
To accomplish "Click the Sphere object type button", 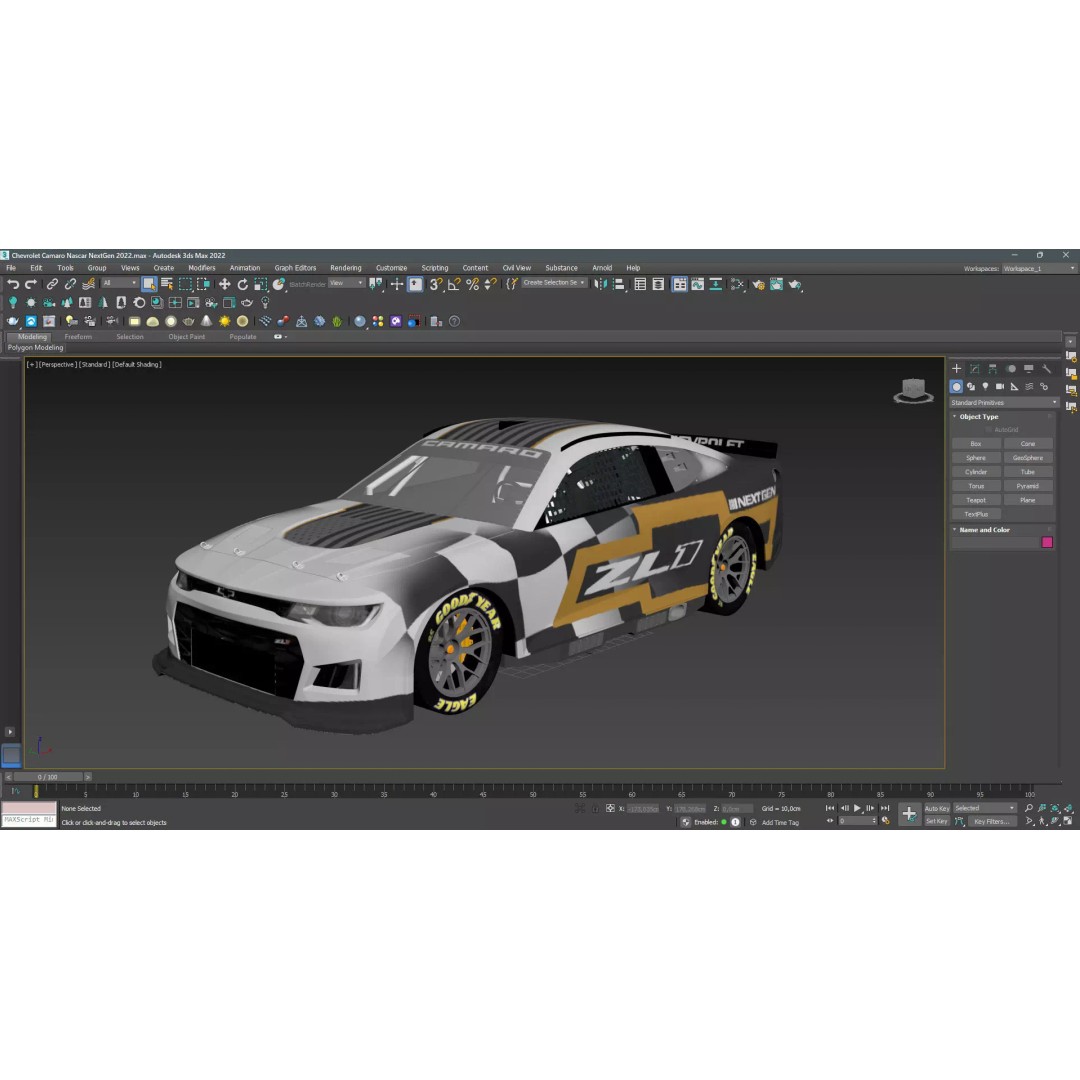I will tap(976, 458).
